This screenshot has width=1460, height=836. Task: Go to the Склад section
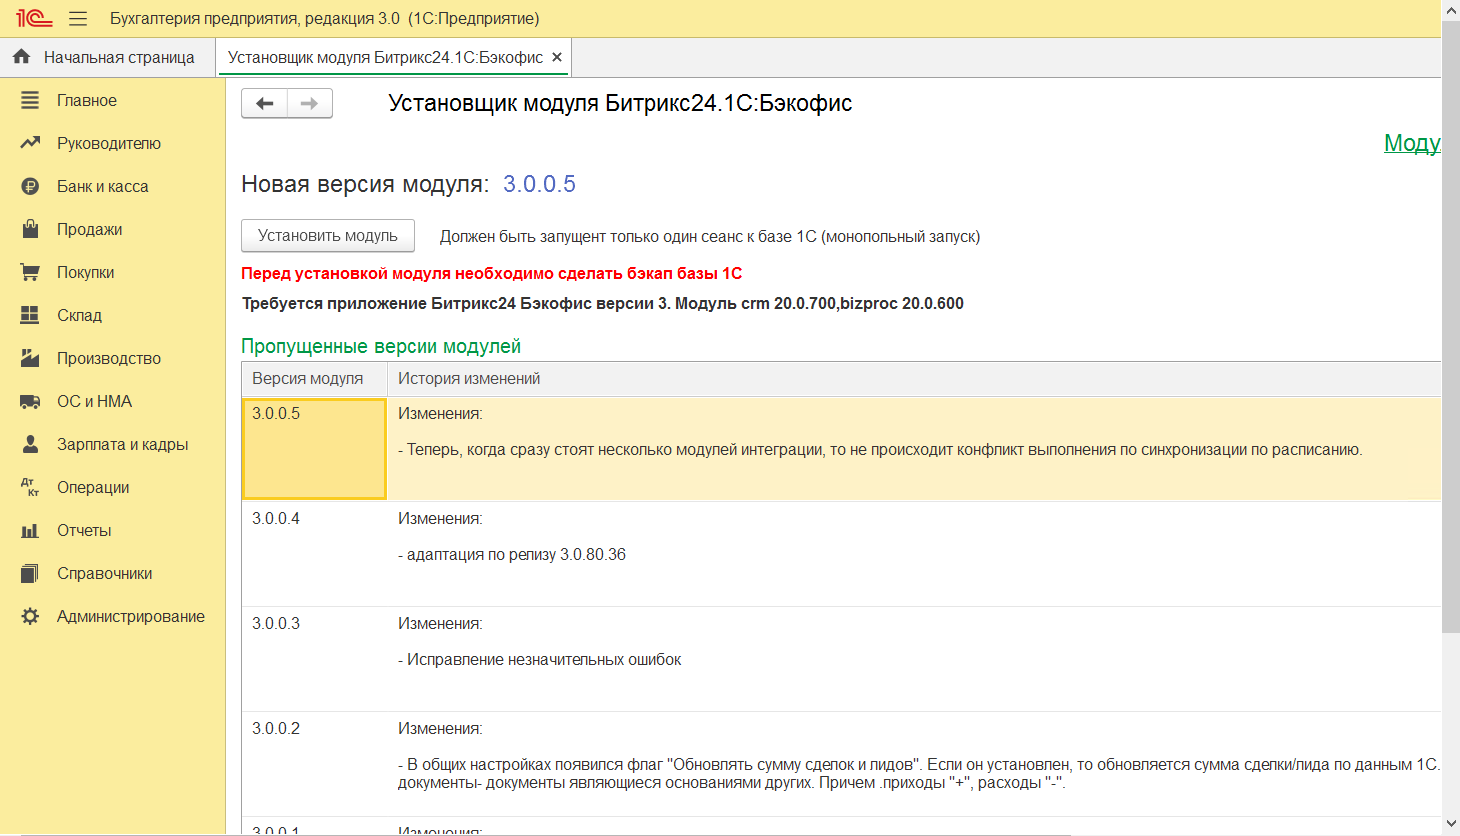click(80, 315)
